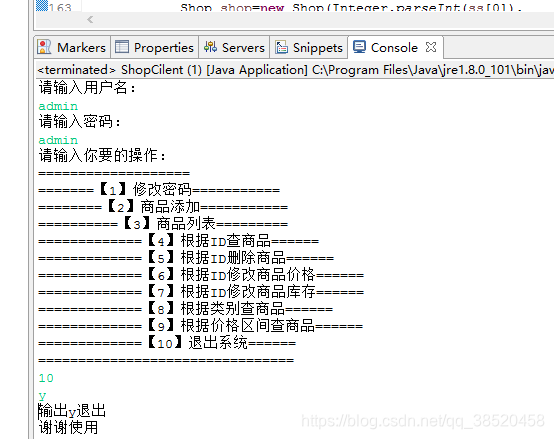
Task: Click the line 163 breakpoint marker in editor
Action: (42, 6)
